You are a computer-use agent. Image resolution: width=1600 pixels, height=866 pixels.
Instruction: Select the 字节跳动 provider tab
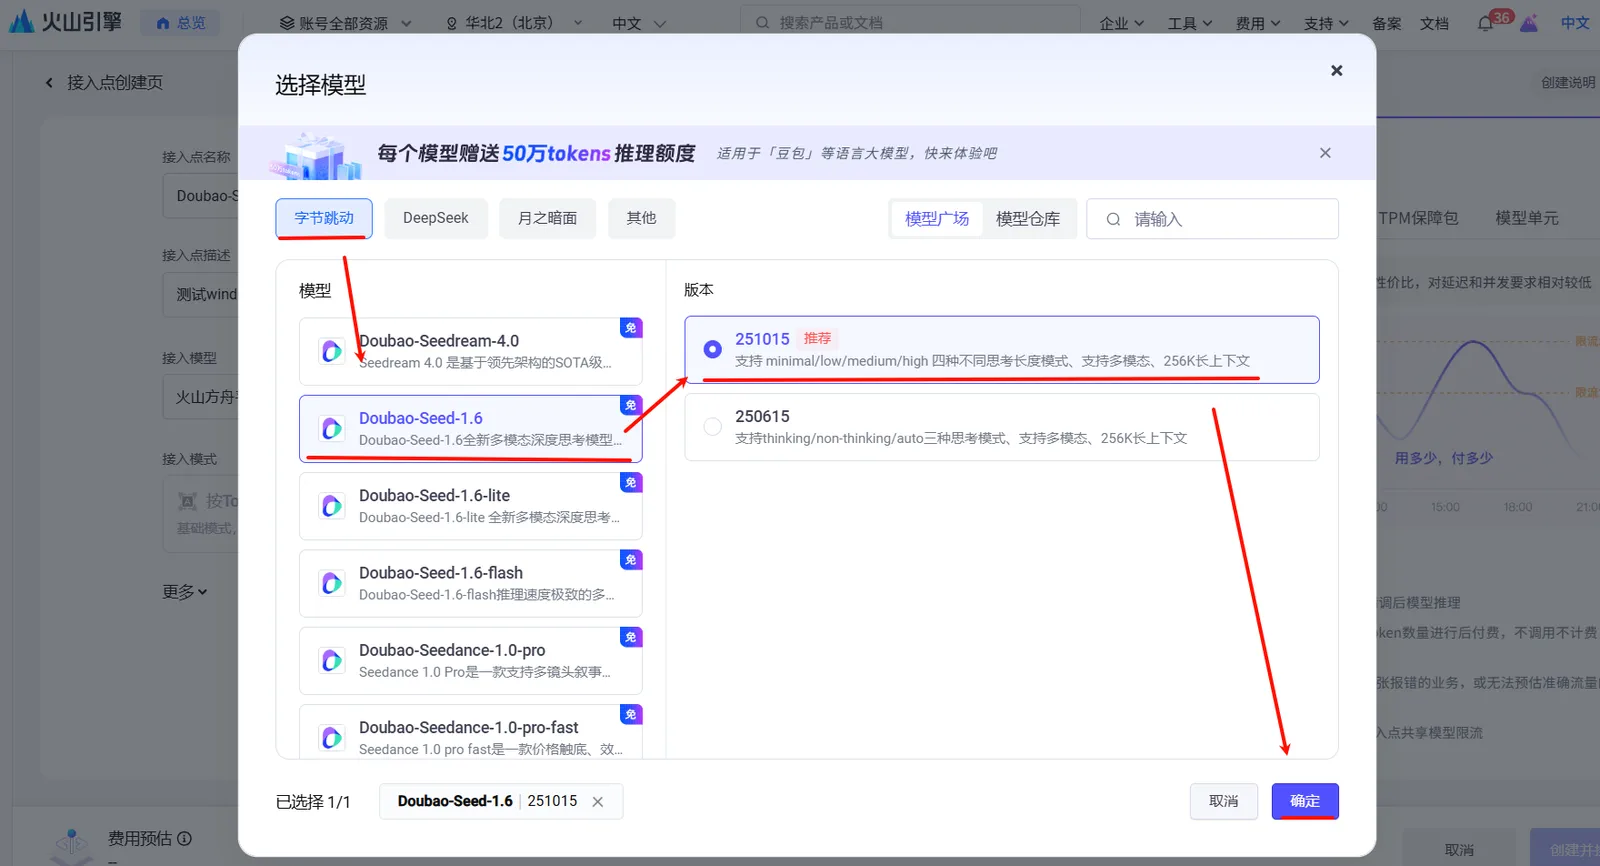coord(324,218)
